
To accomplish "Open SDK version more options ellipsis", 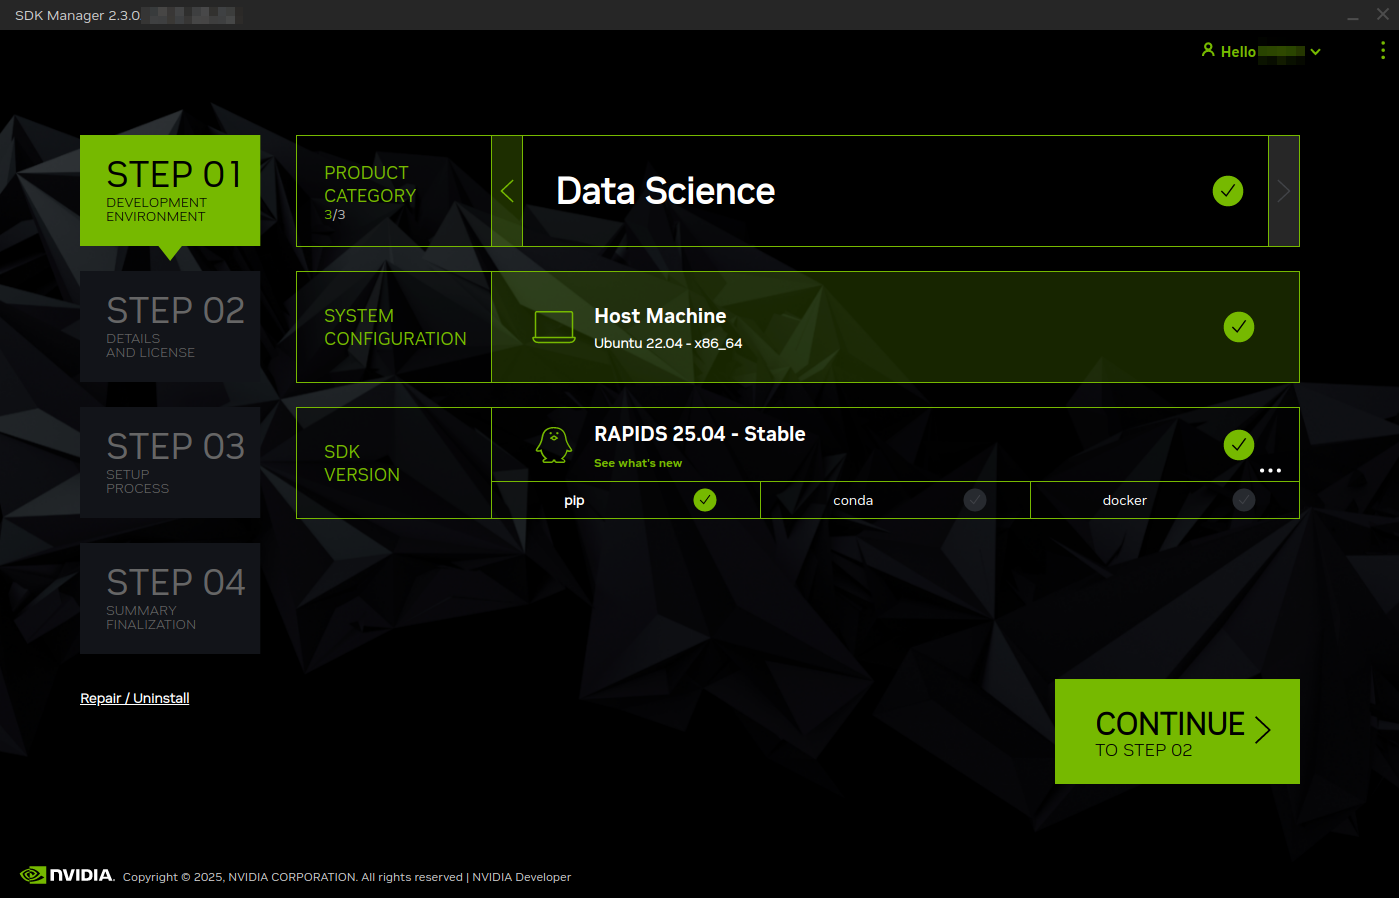I will pos(1270,470).
